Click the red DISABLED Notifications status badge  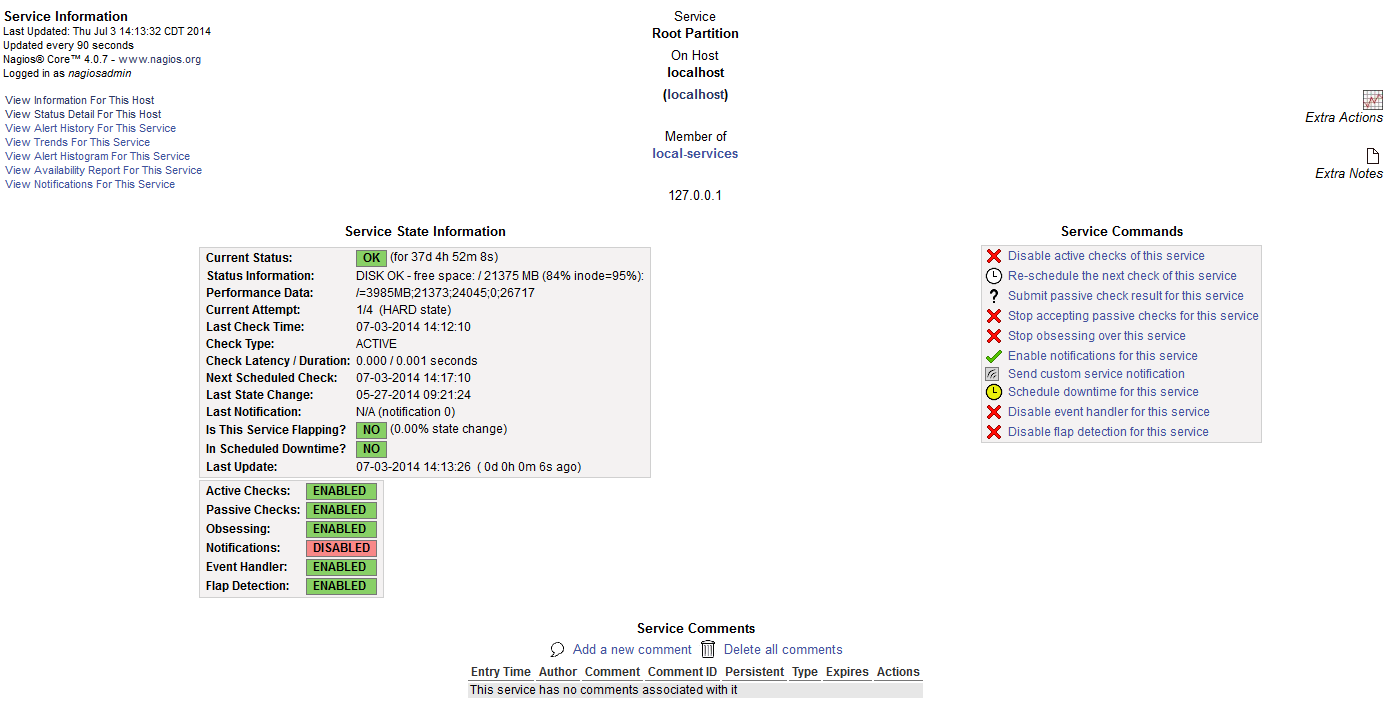pos(341,548)
